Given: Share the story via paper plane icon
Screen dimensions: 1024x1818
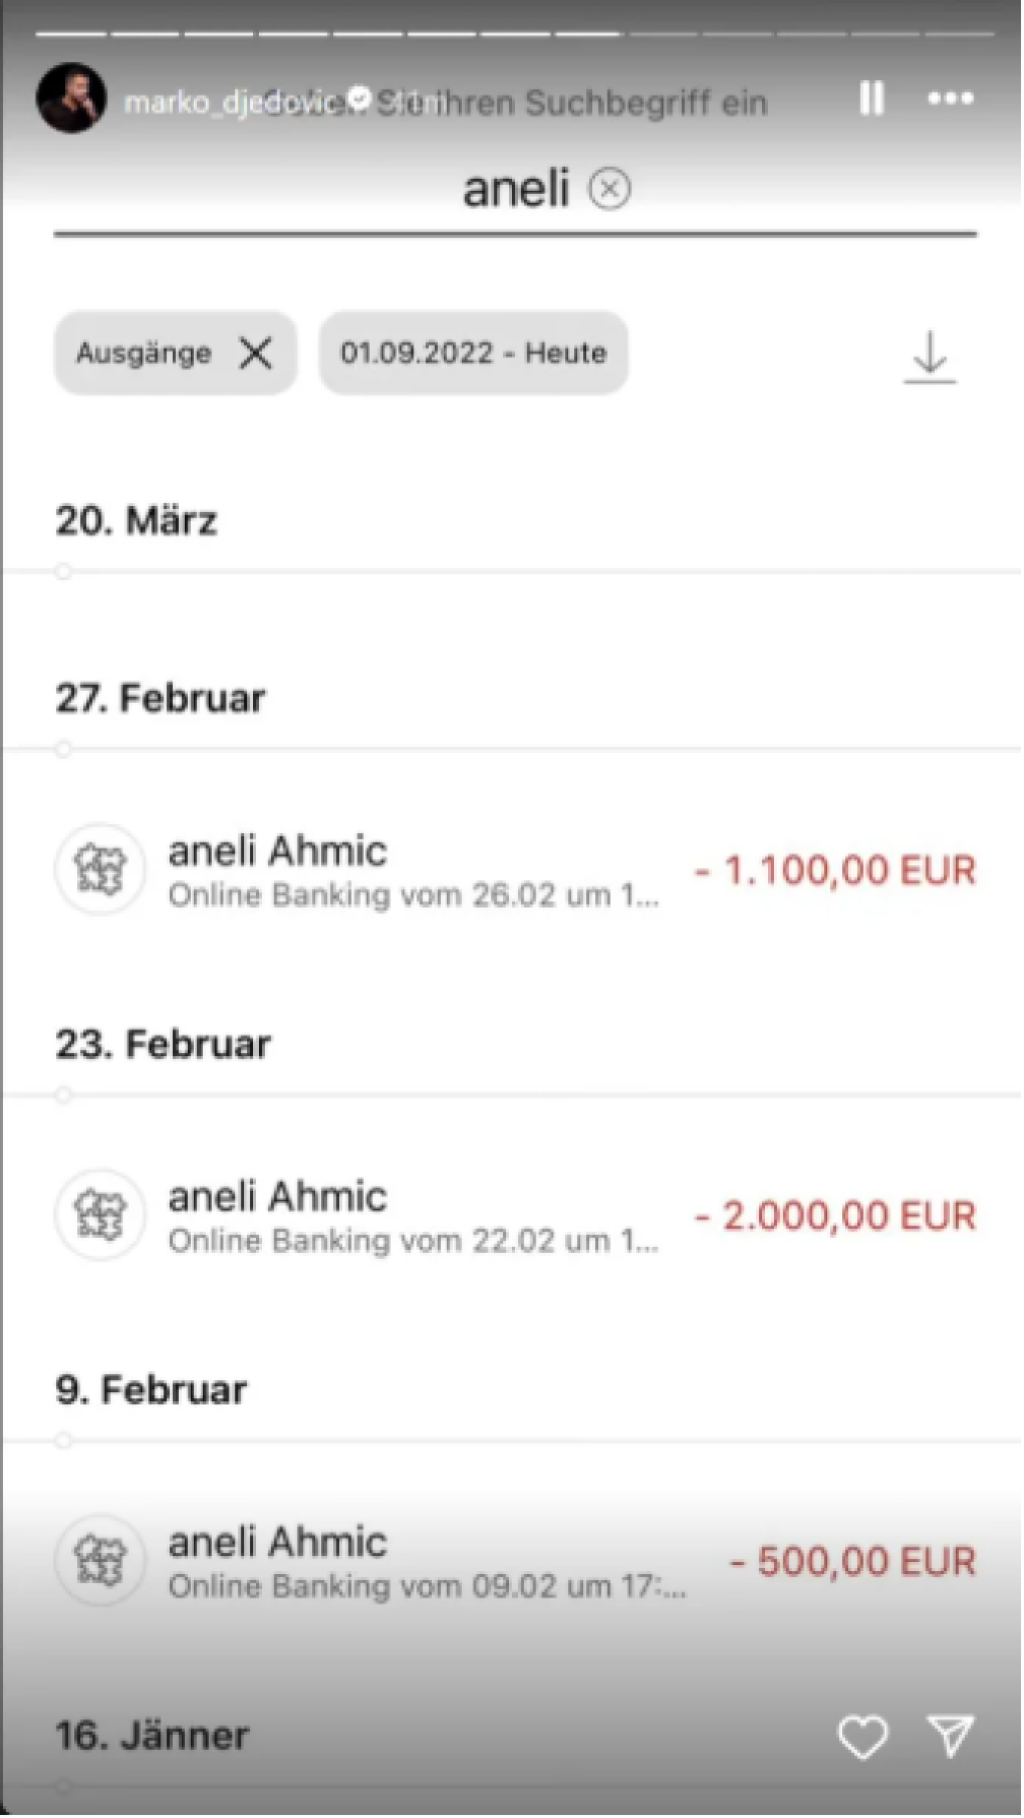Looking at the screenshot, I should coord(950,1736).
